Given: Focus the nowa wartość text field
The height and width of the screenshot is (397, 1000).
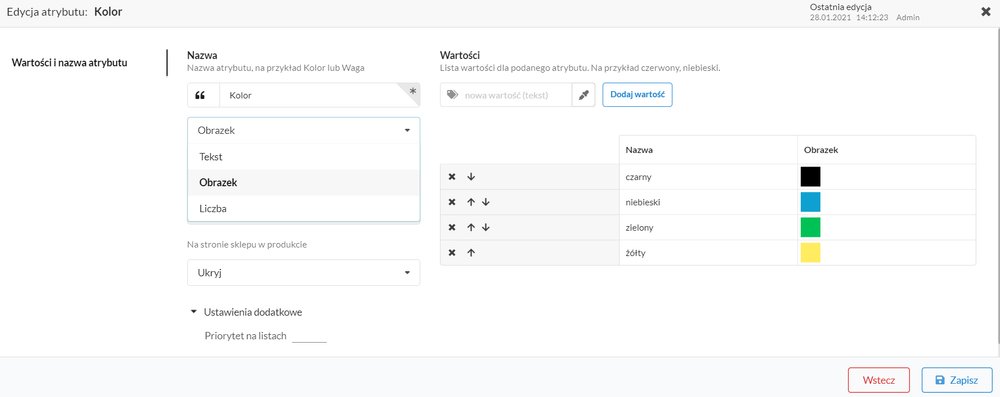Looking at the screenshot, I should click(506, 94).
